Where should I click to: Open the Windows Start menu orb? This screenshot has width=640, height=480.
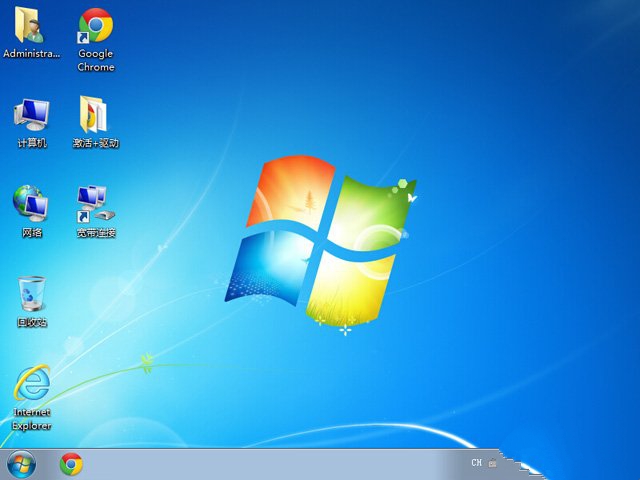[20, 463]
